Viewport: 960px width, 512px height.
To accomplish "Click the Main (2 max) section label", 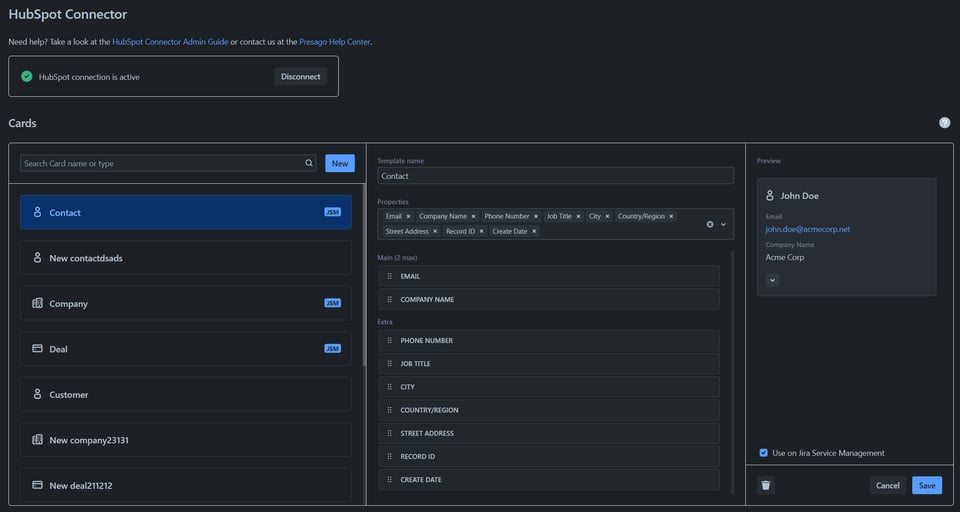I will tap(397, 257).
